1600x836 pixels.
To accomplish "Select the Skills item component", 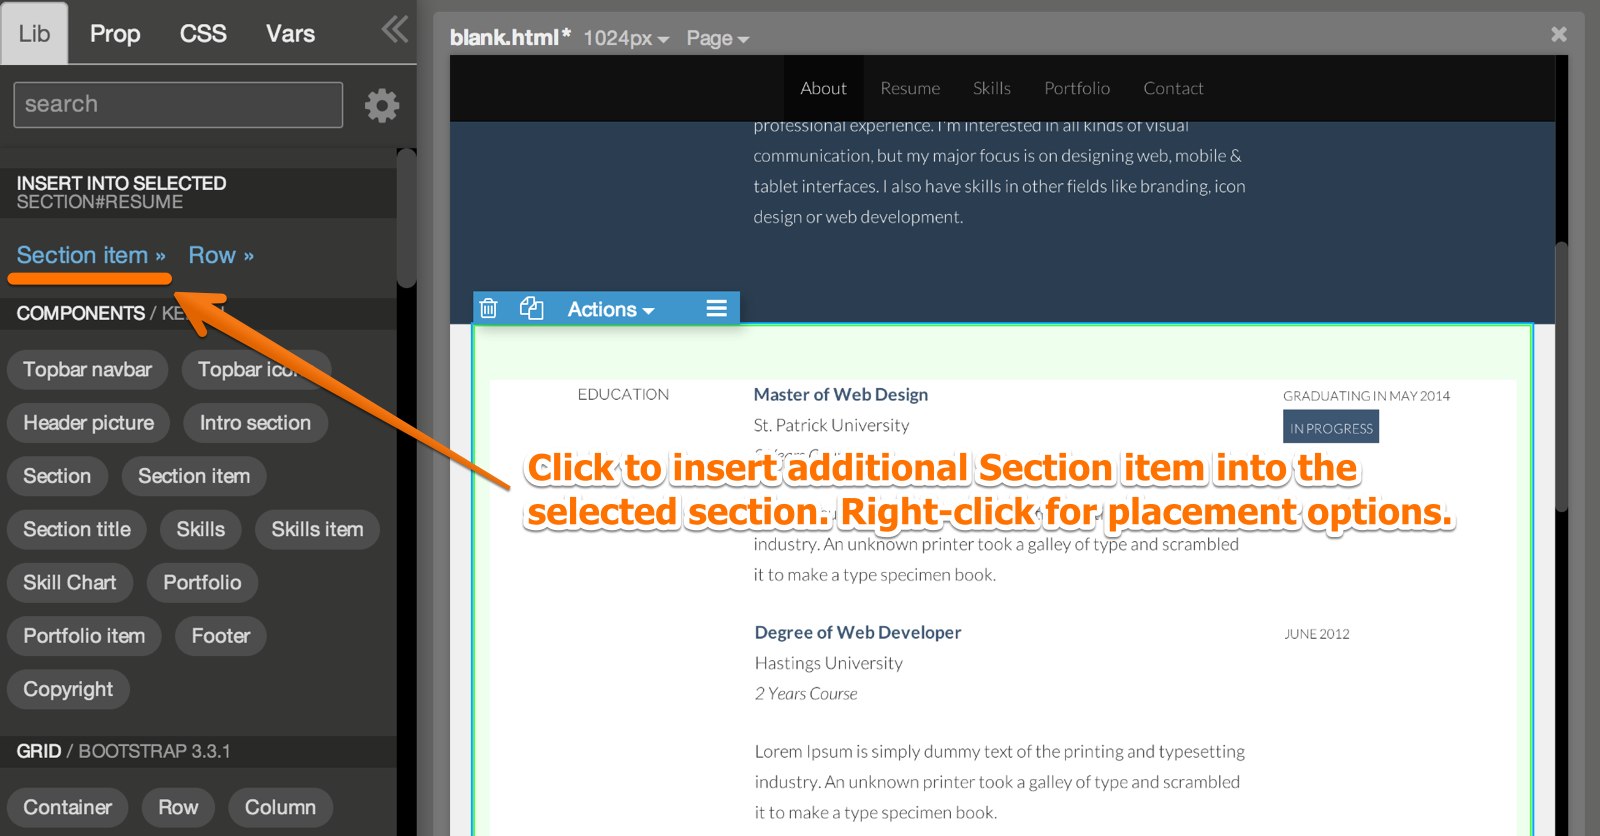I will (317, 529).
